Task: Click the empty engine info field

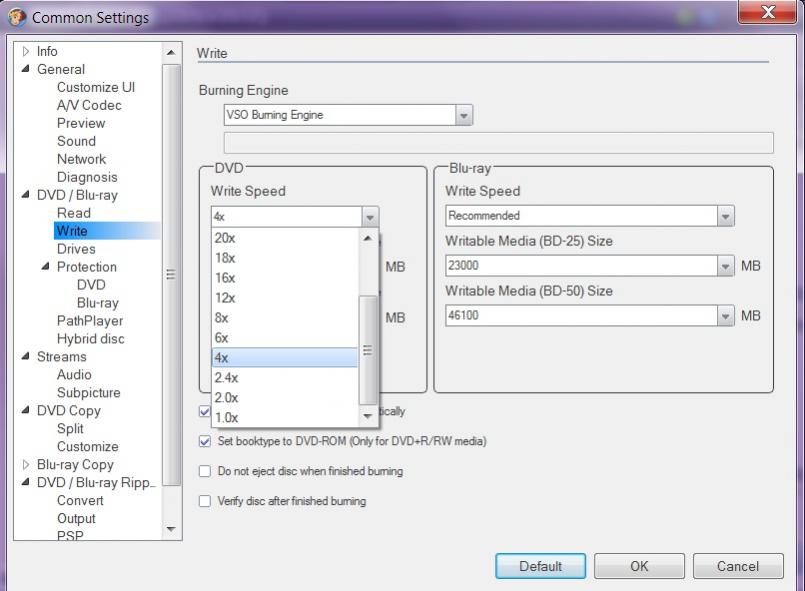Action: (x=499, y=143)
